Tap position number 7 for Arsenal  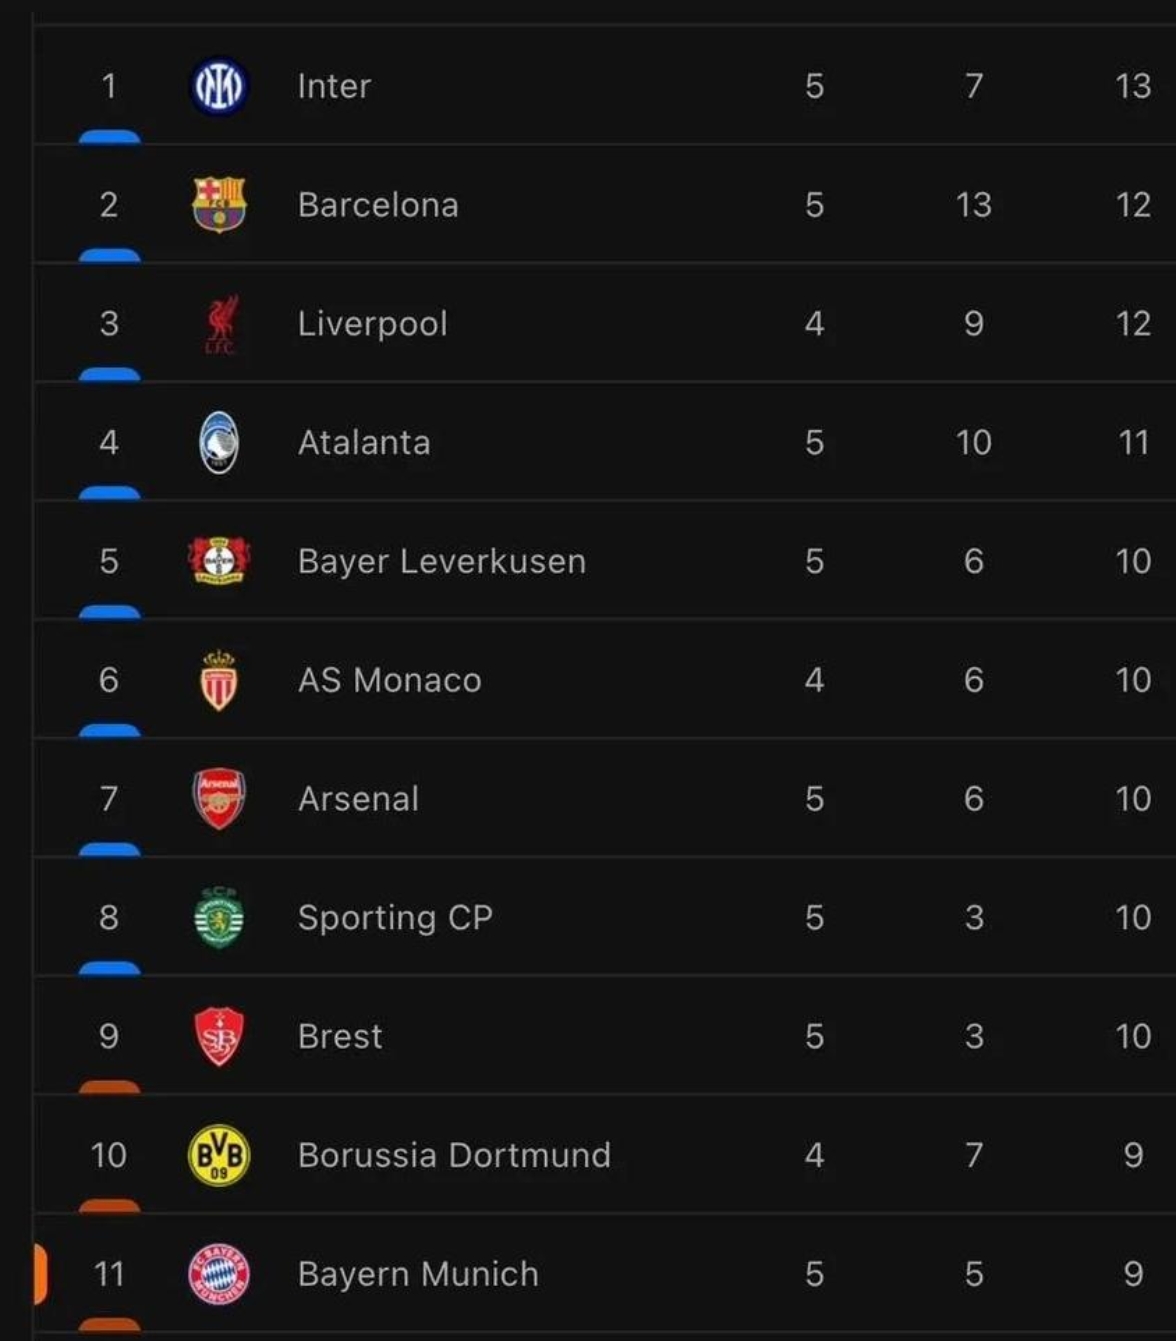pyautogui.click(x=109, y=798)
